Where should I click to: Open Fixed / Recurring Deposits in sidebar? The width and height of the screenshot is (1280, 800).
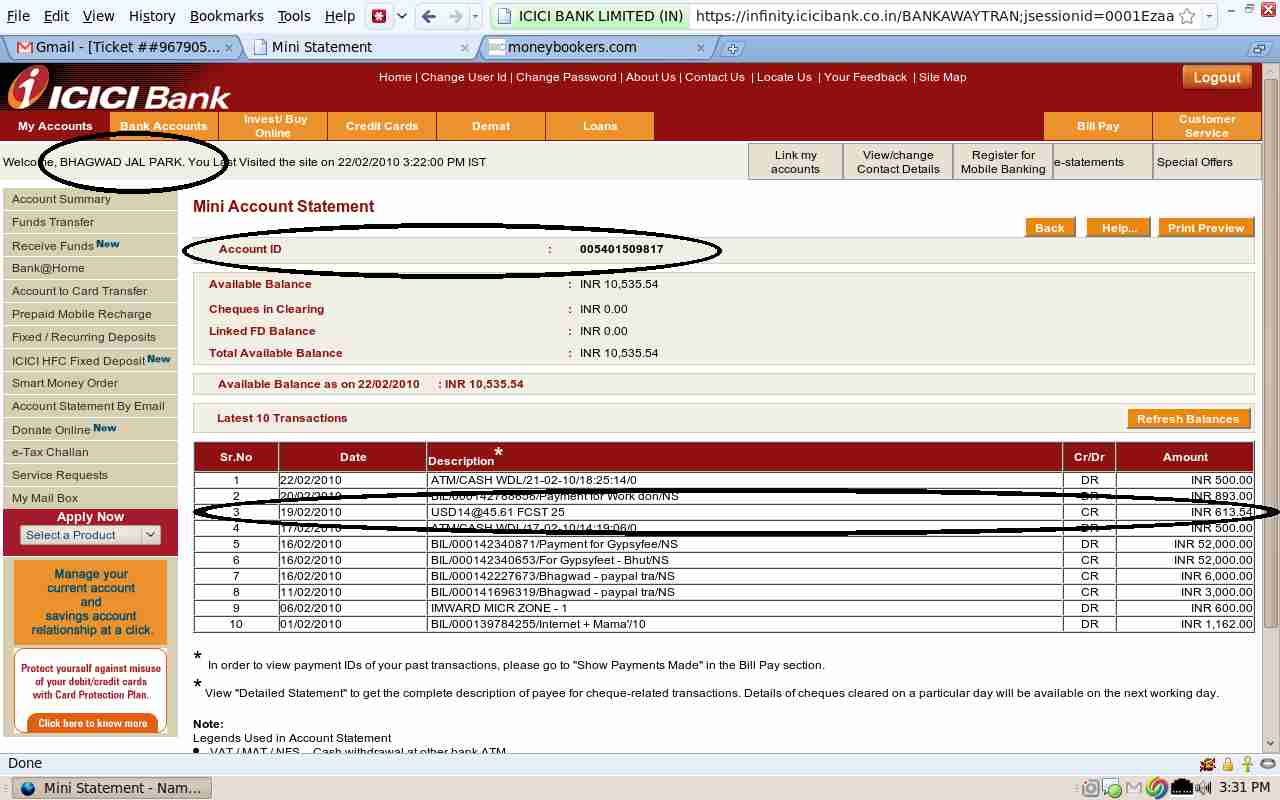[x=90, y=337]
